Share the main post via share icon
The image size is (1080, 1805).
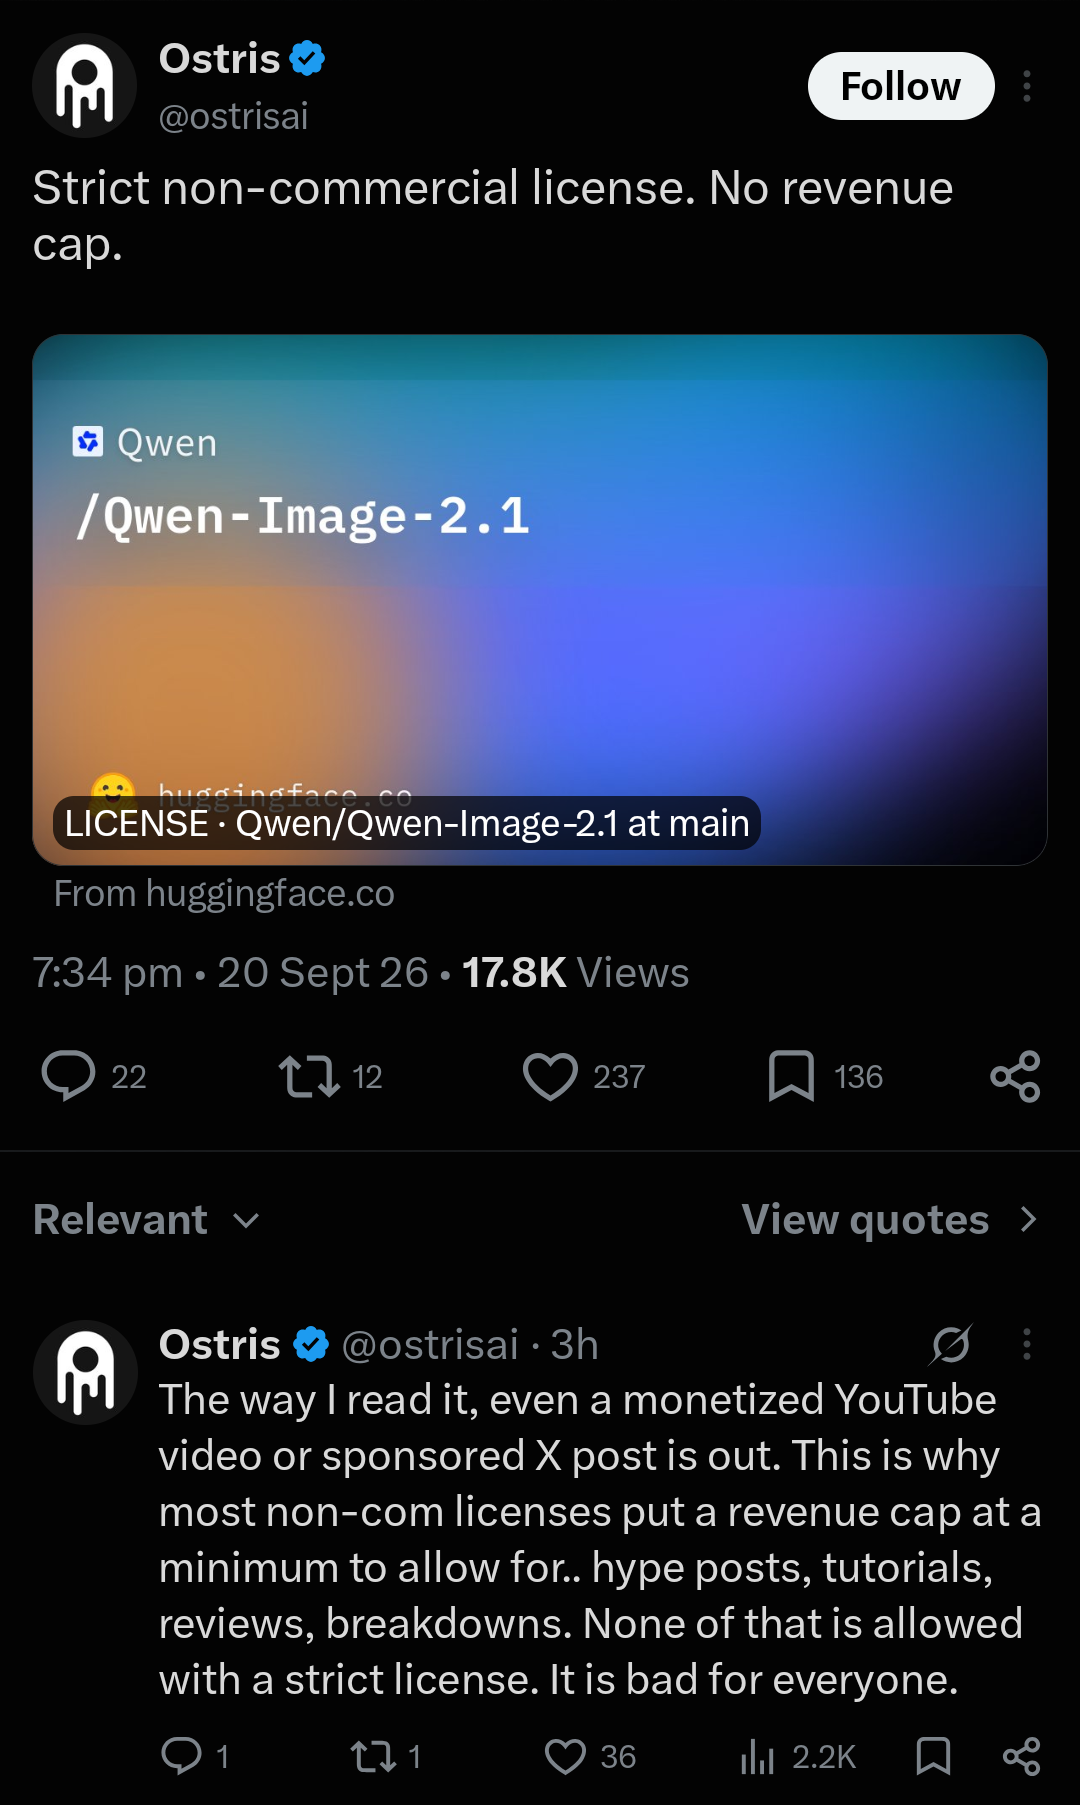pyautogui.click(x=1015, y=1076)
